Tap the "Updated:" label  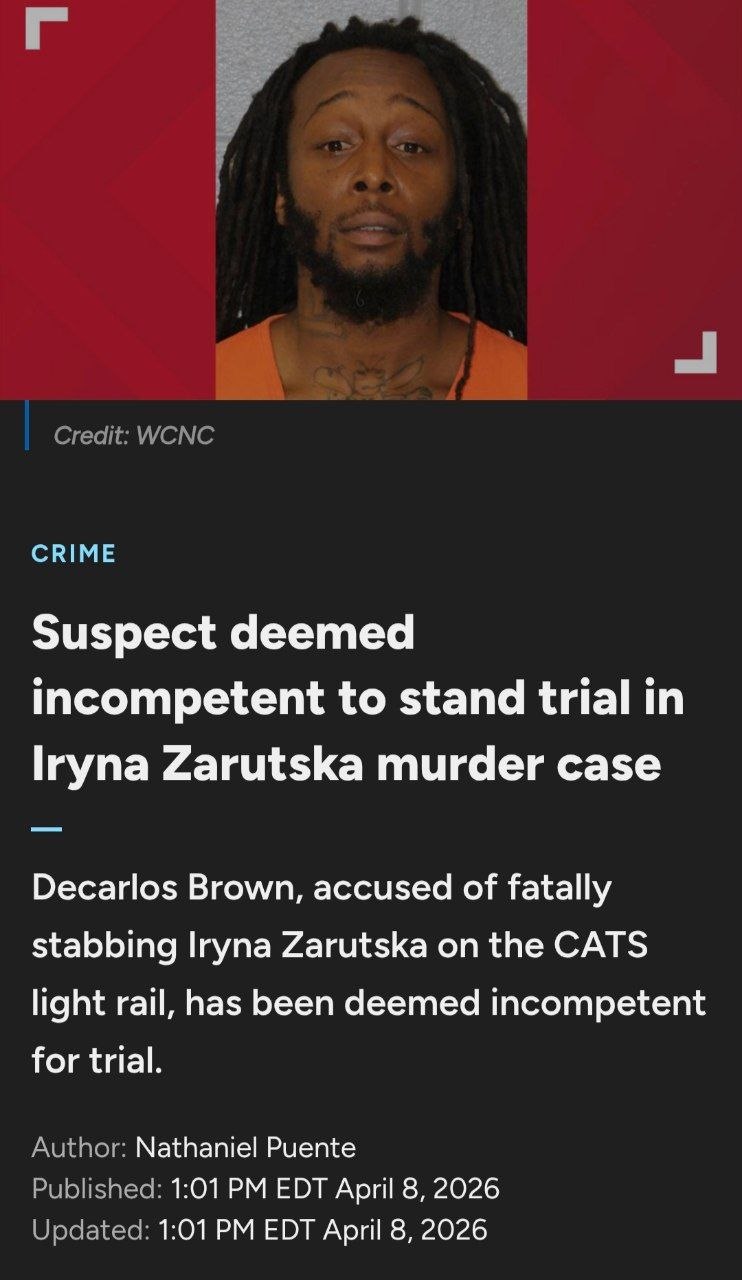[x=91, y=1229]
